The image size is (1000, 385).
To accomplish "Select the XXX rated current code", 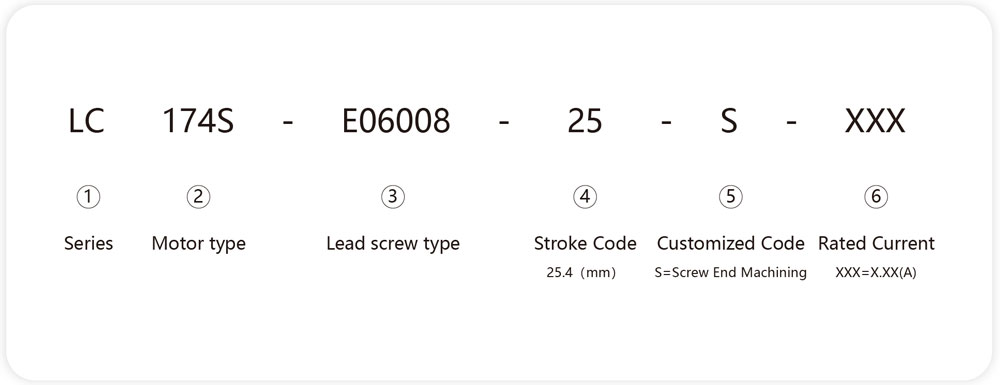I will (x=875, y=121).
